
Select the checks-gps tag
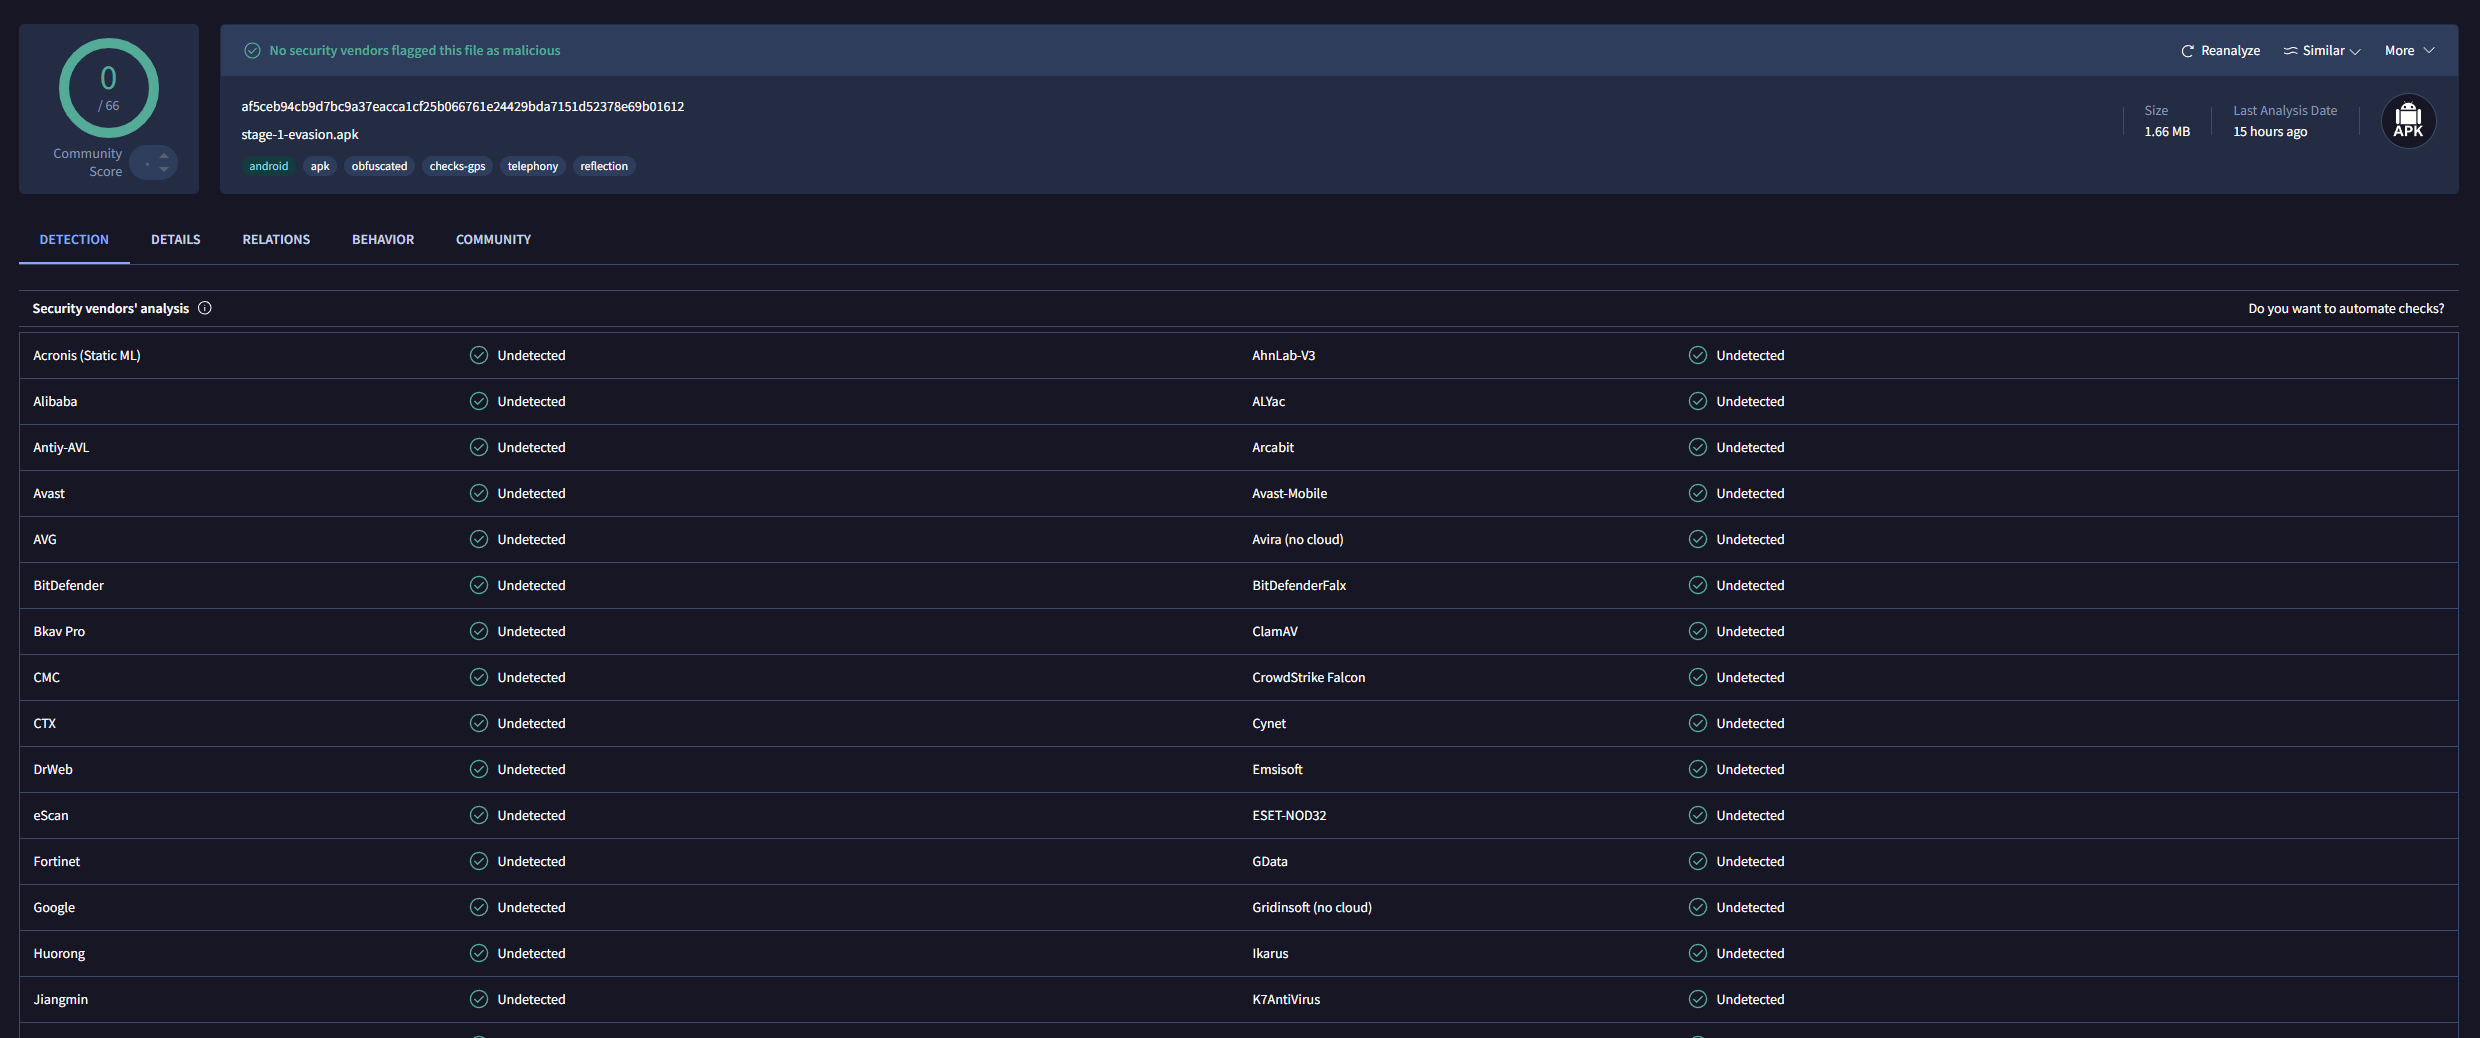[457, 166]
